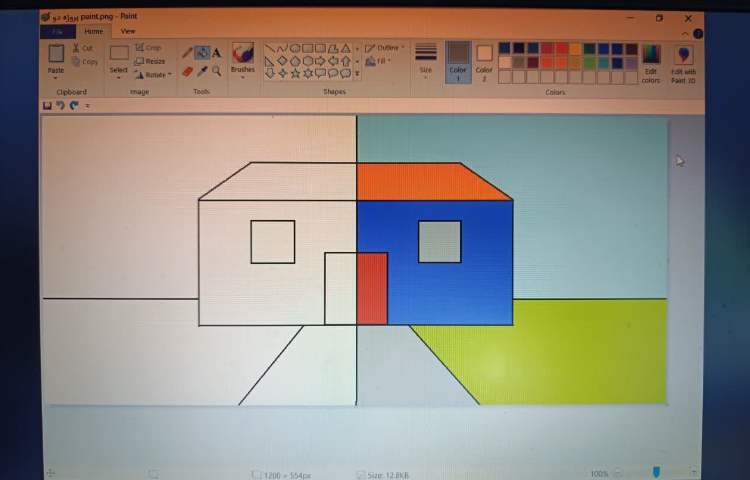This screenshot has height=480, width=750.
Task: Choose the Rectangle shape
Action: coord(308,48)
